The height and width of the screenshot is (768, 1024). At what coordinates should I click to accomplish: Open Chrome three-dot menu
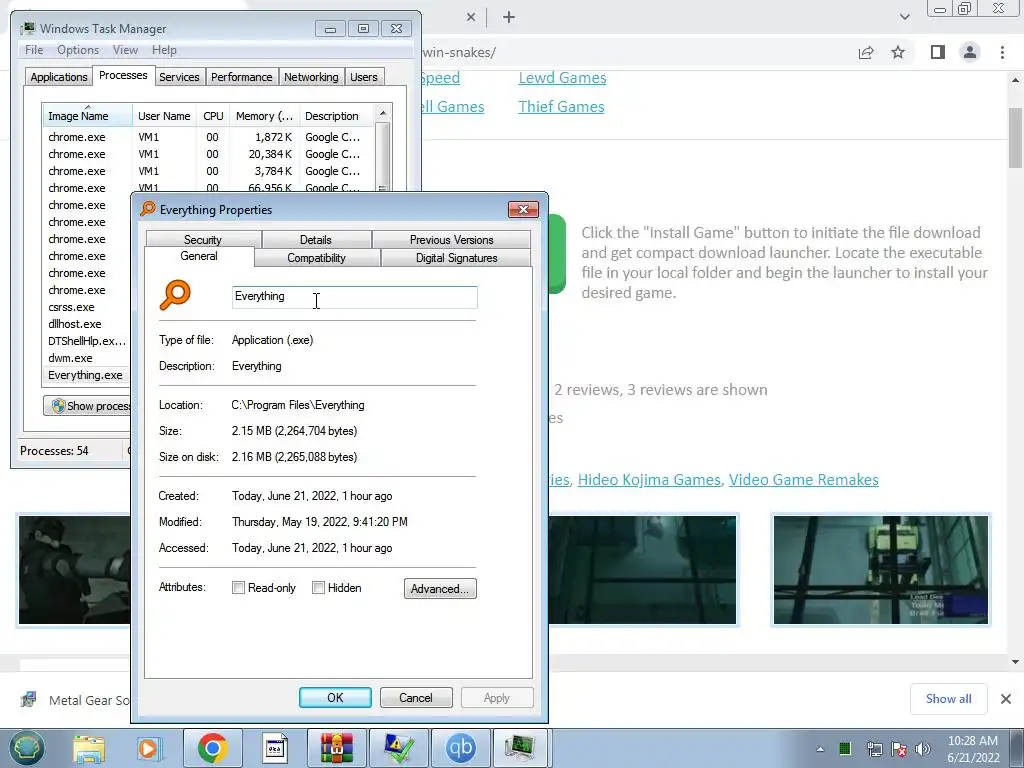click(1002, 52)
